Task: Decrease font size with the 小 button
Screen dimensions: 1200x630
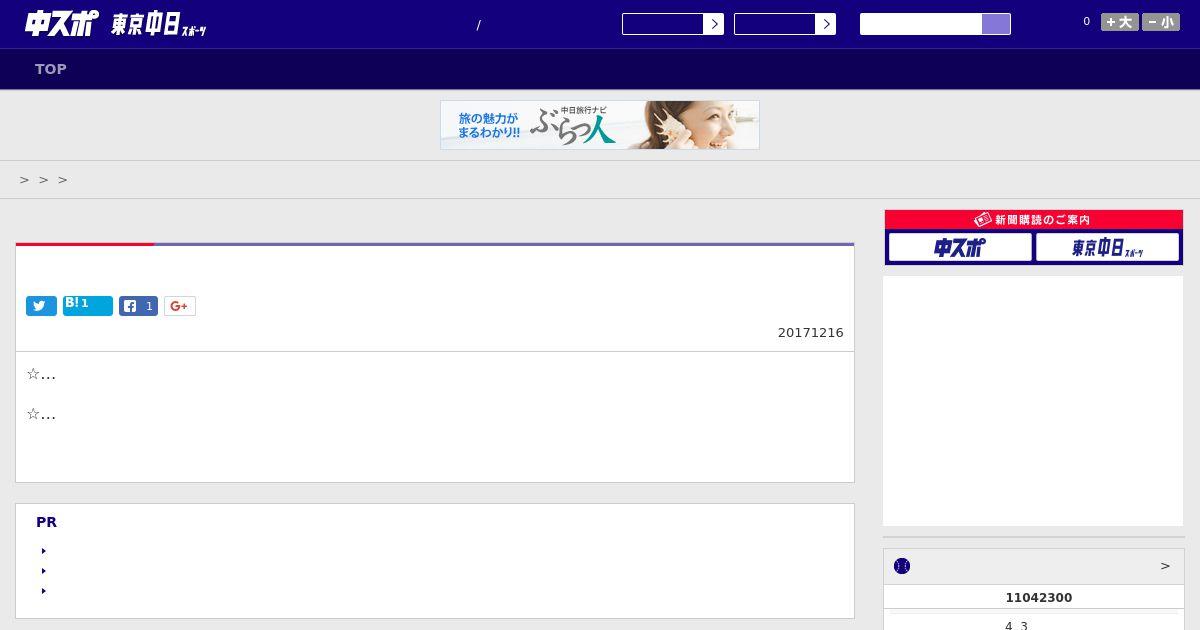Action: point(1161,22)
